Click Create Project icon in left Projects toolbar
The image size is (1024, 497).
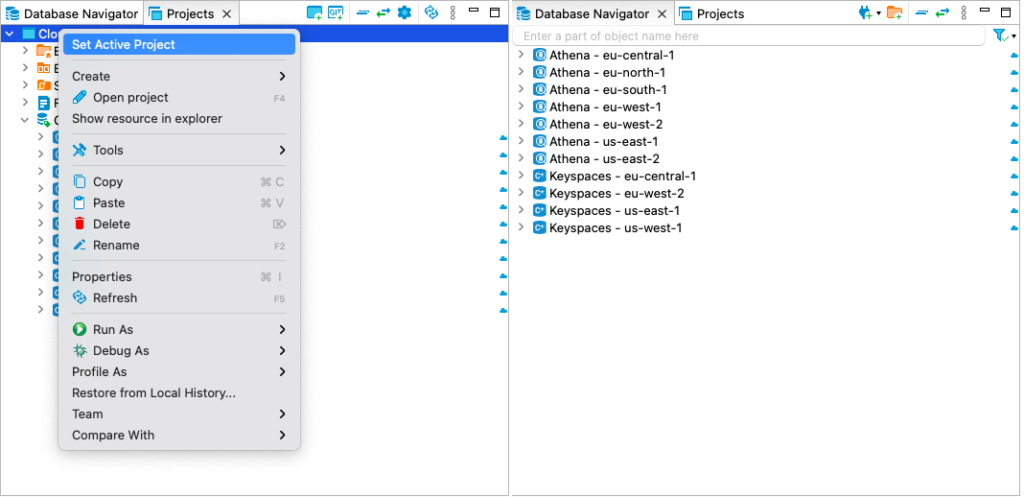click(x=314, y=12)
